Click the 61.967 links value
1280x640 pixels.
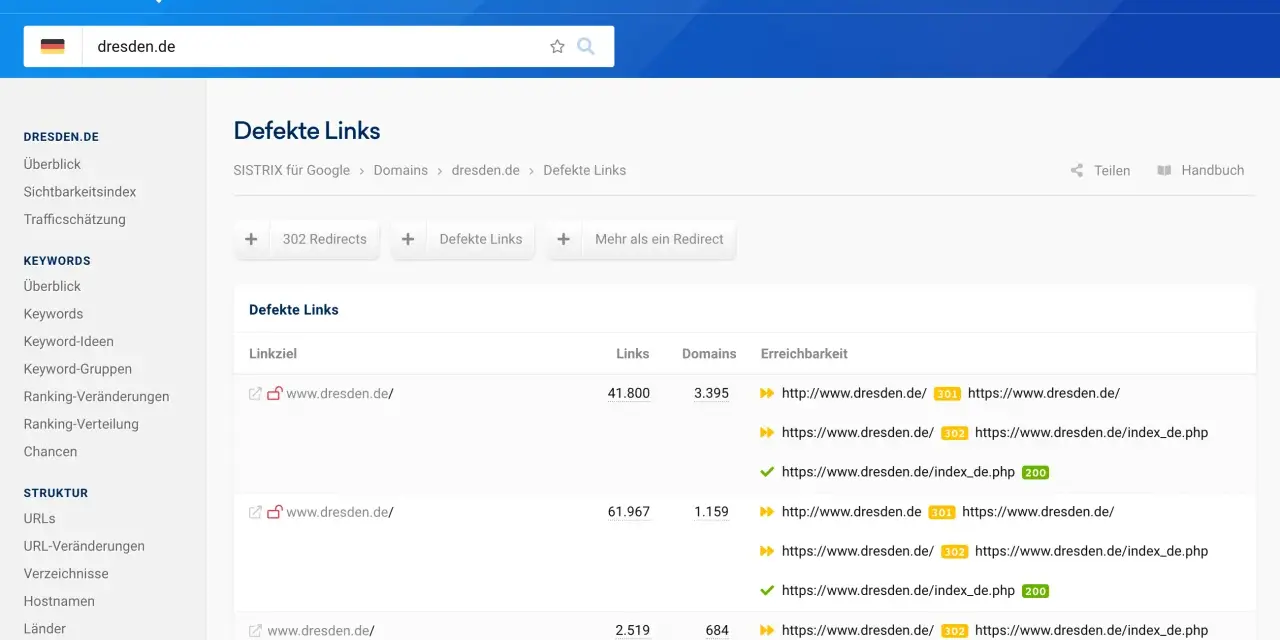(629, 512)
